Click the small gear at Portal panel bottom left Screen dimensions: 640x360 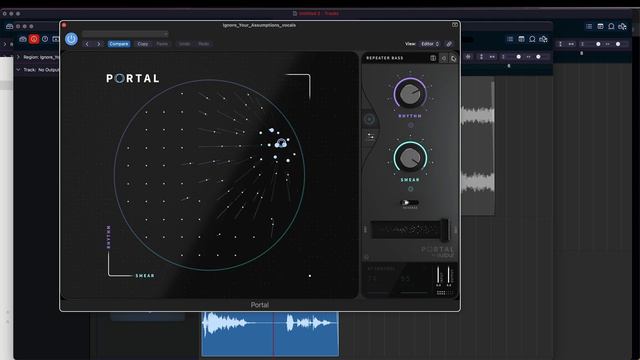367,257
